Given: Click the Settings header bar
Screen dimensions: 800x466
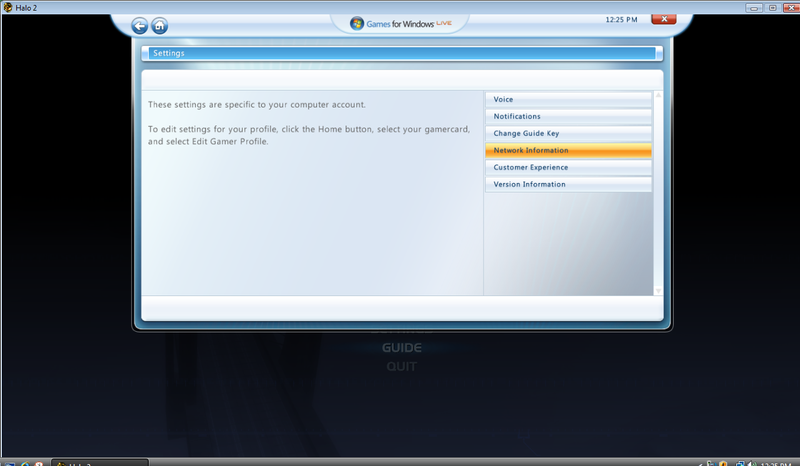Looking at the screenshot, I should point(402,53).
